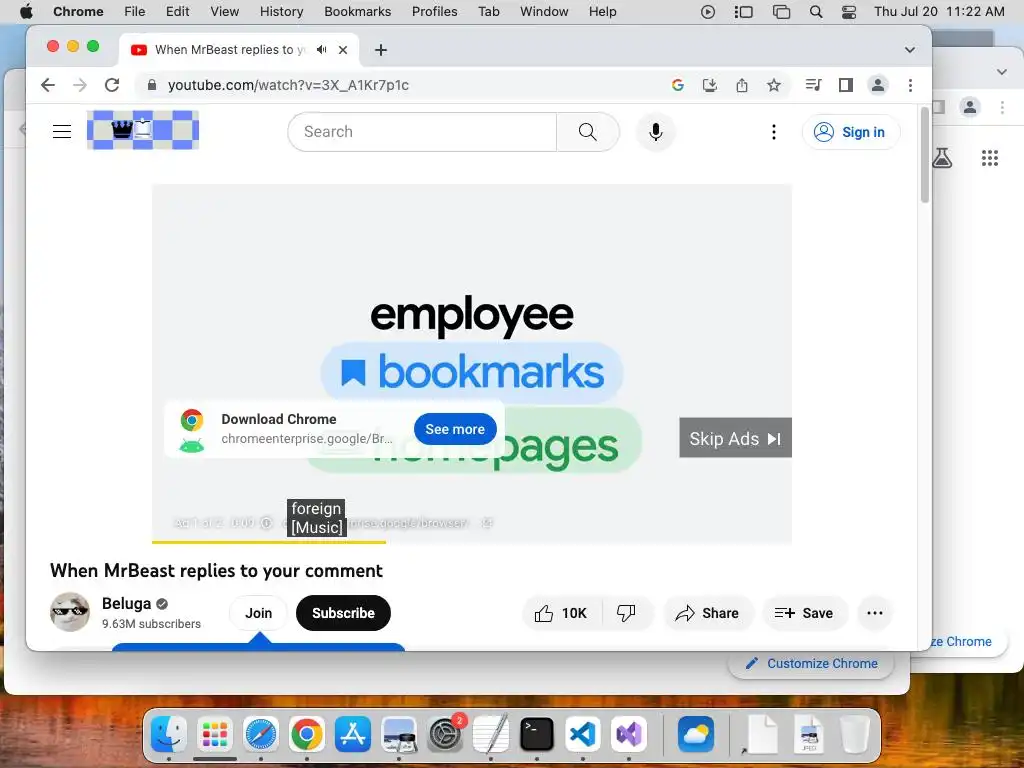Open Spotlight search in menu bar
The height and width of the screenshot is (768, 1024).
816,12
